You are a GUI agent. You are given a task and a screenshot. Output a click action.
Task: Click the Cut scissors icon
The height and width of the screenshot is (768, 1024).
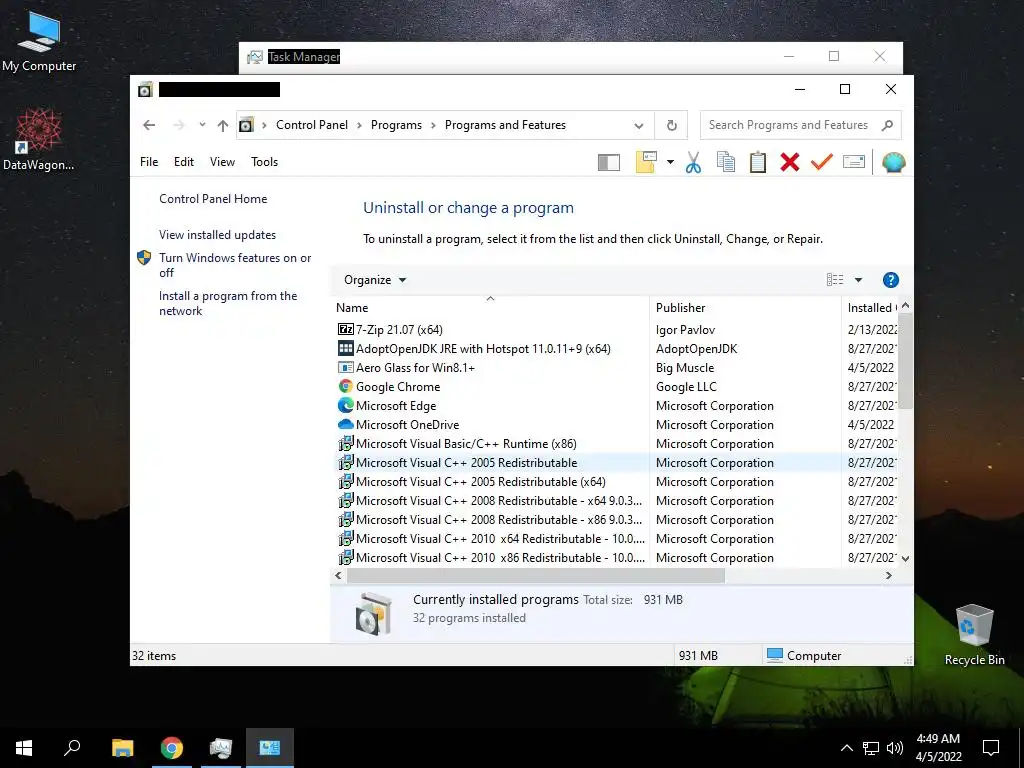(693, 162)
